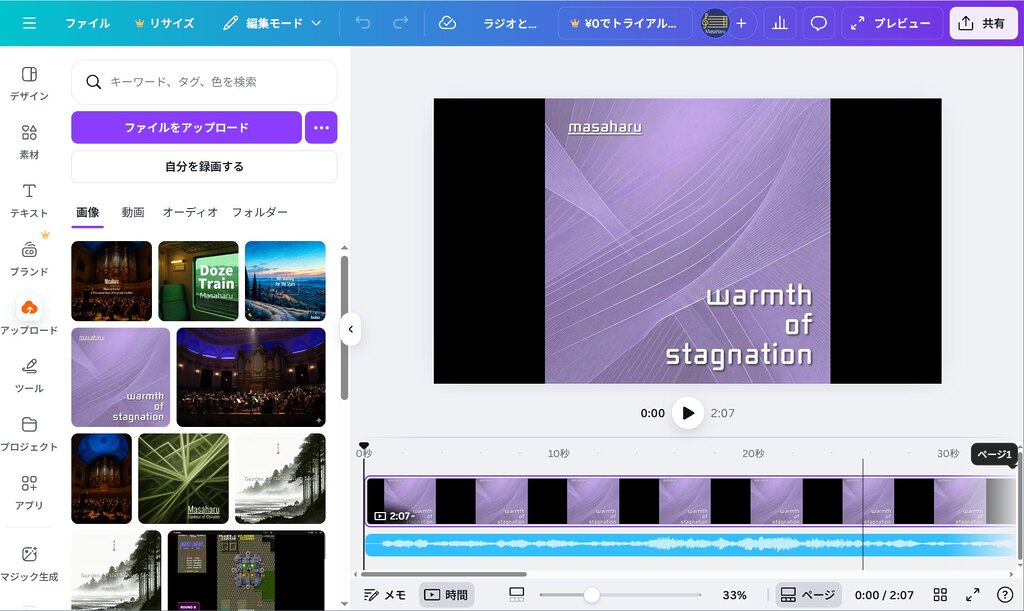Select the テキスト text tool

pos(29,200)
